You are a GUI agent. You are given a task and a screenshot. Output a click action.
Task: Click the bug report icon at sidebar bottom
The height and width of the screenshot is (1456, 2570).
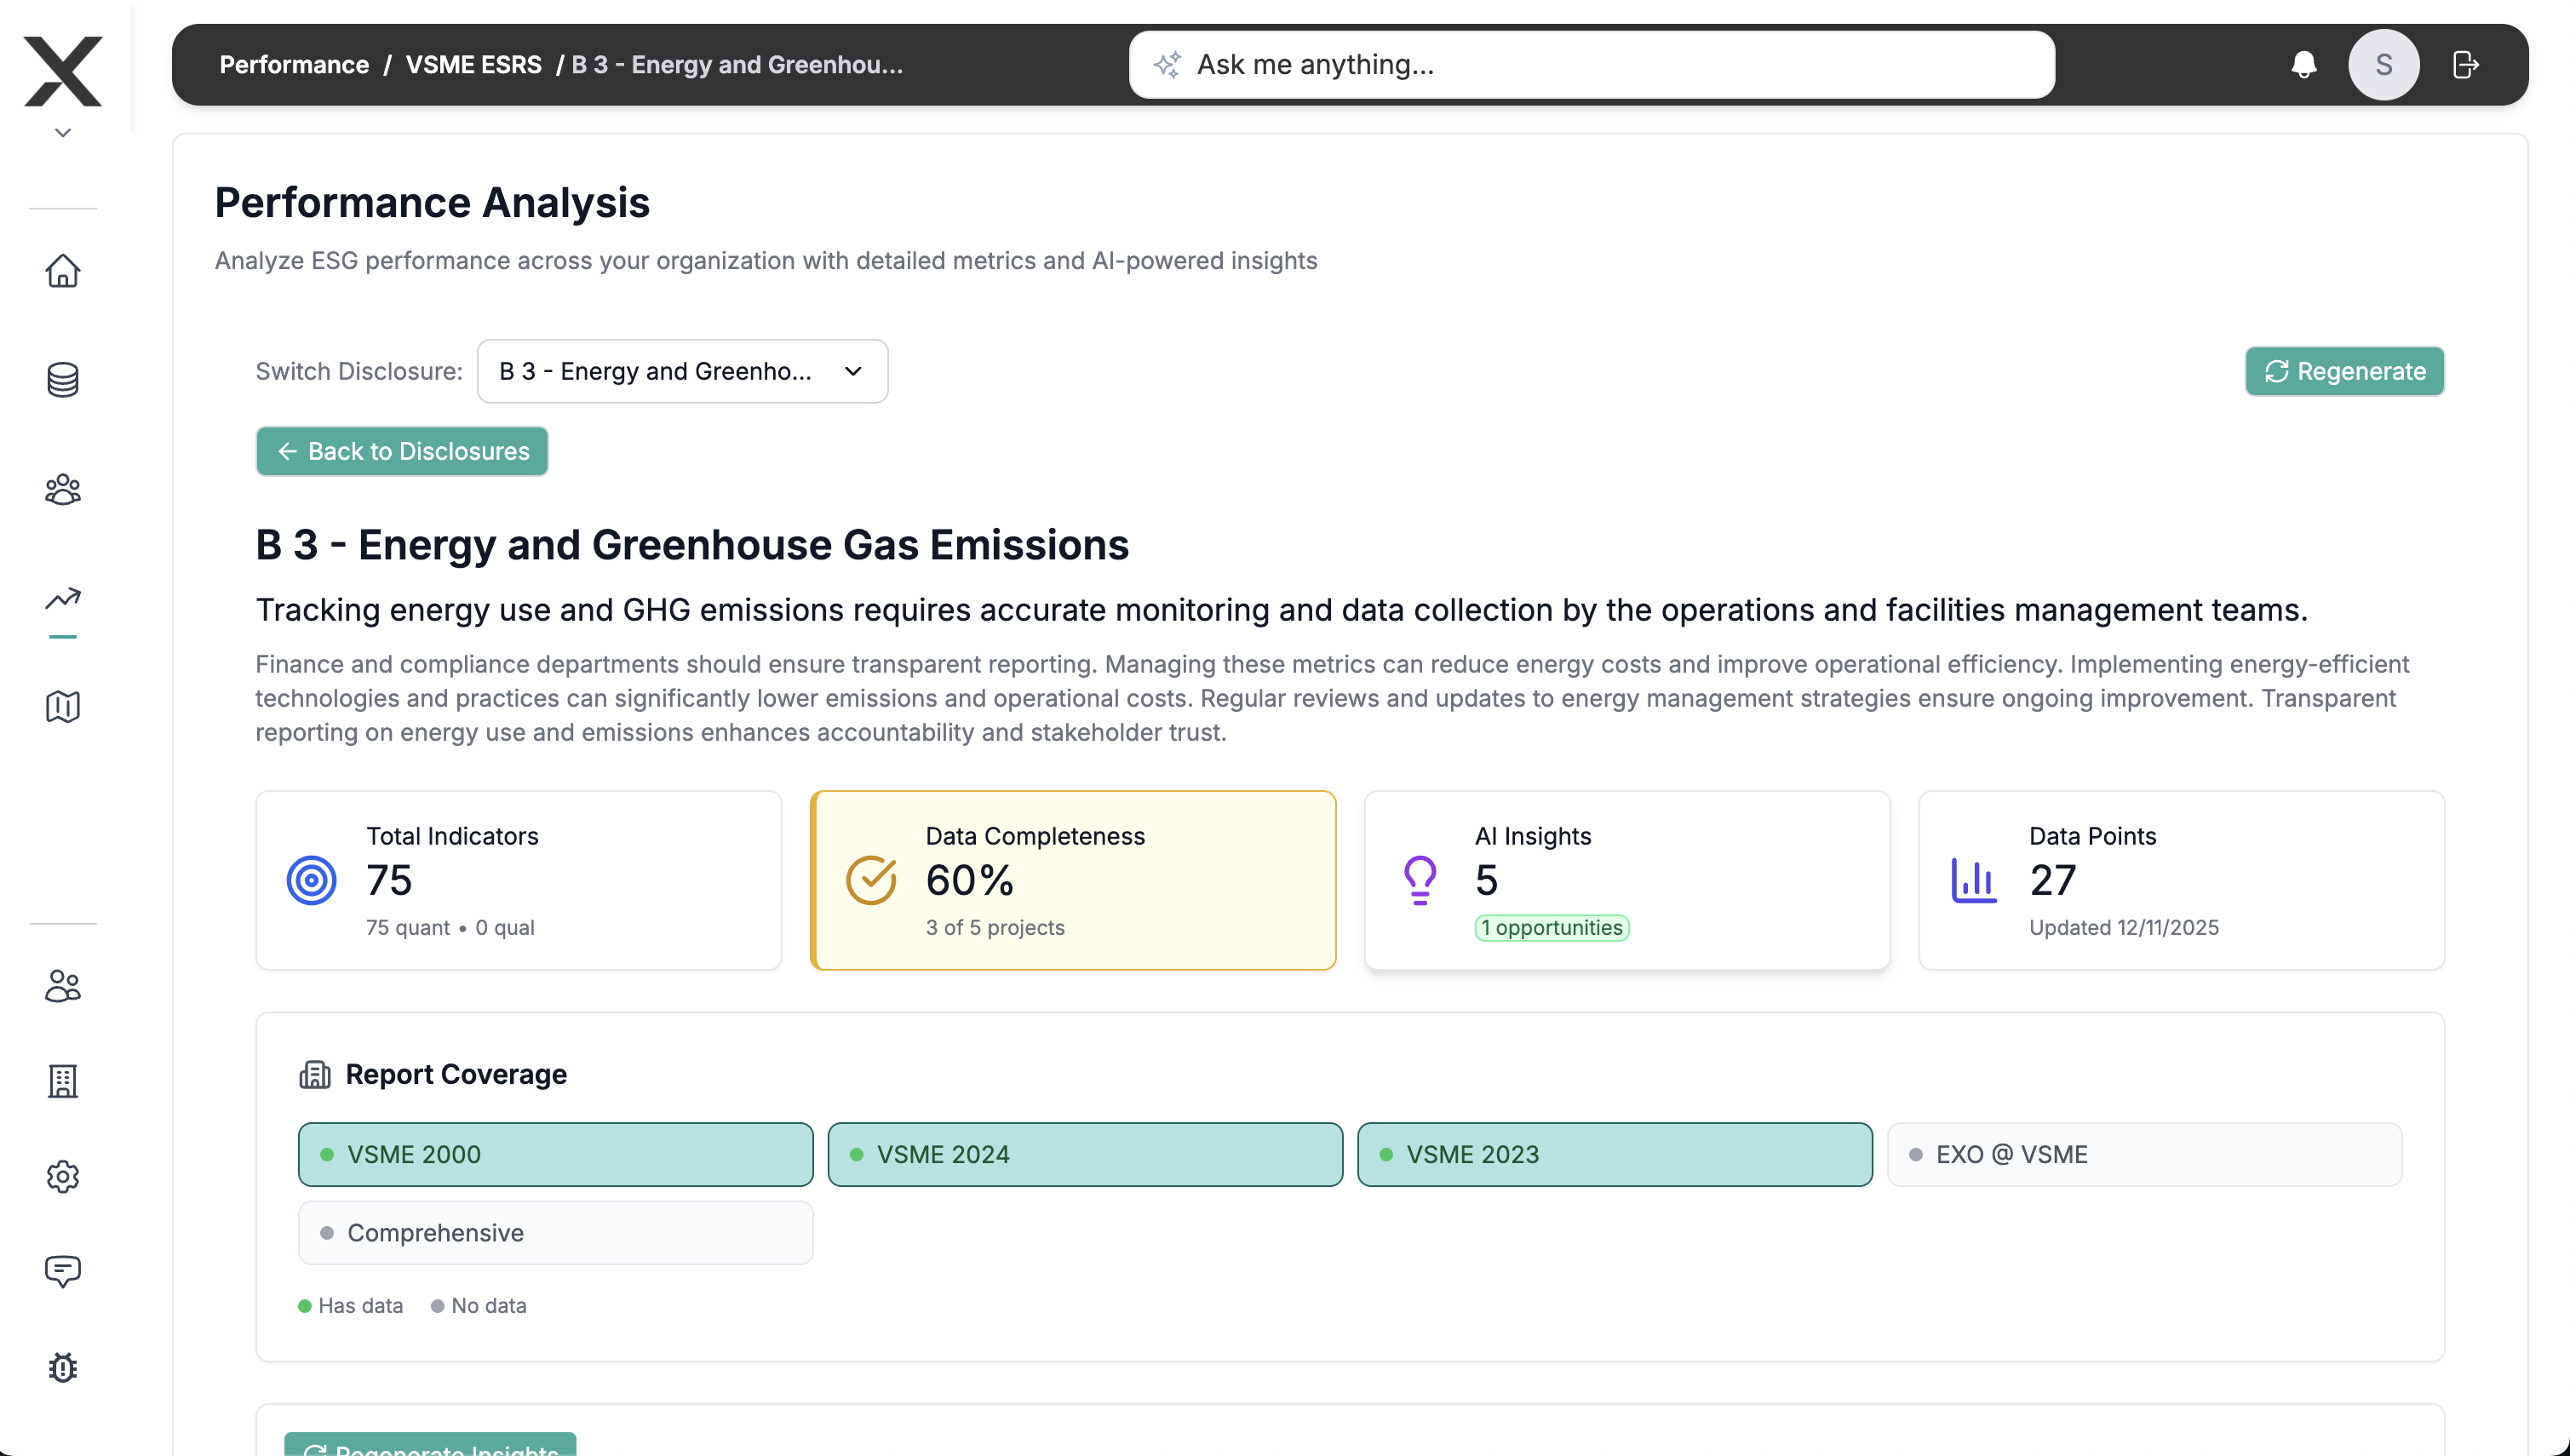[x=62, y=1368]
